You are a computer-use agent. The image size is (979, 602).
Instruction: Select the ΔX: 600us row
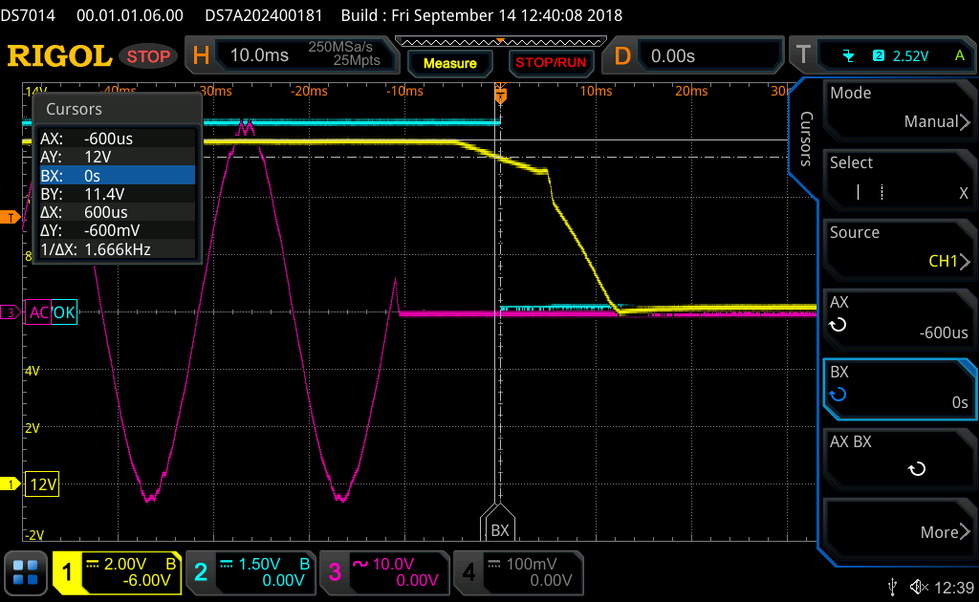117,212
